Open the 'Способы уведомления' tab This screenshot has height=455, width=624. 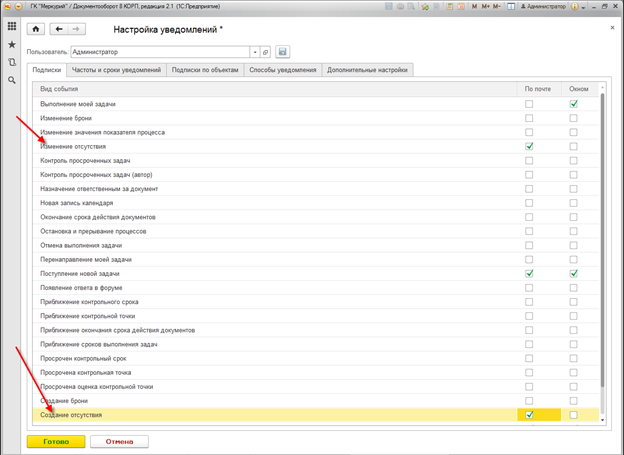[x=286, y=70]
